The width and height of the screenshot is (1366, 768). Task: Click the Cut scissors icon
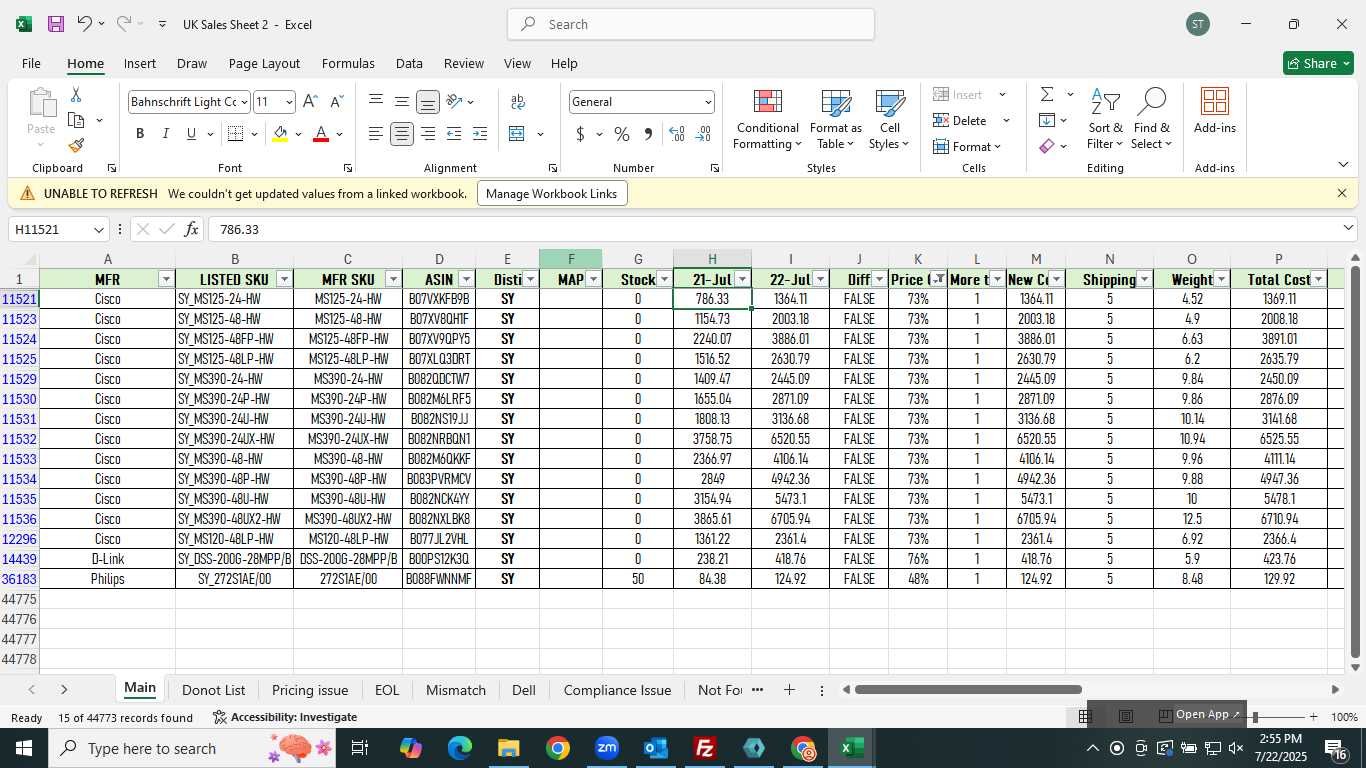[75, 94]
